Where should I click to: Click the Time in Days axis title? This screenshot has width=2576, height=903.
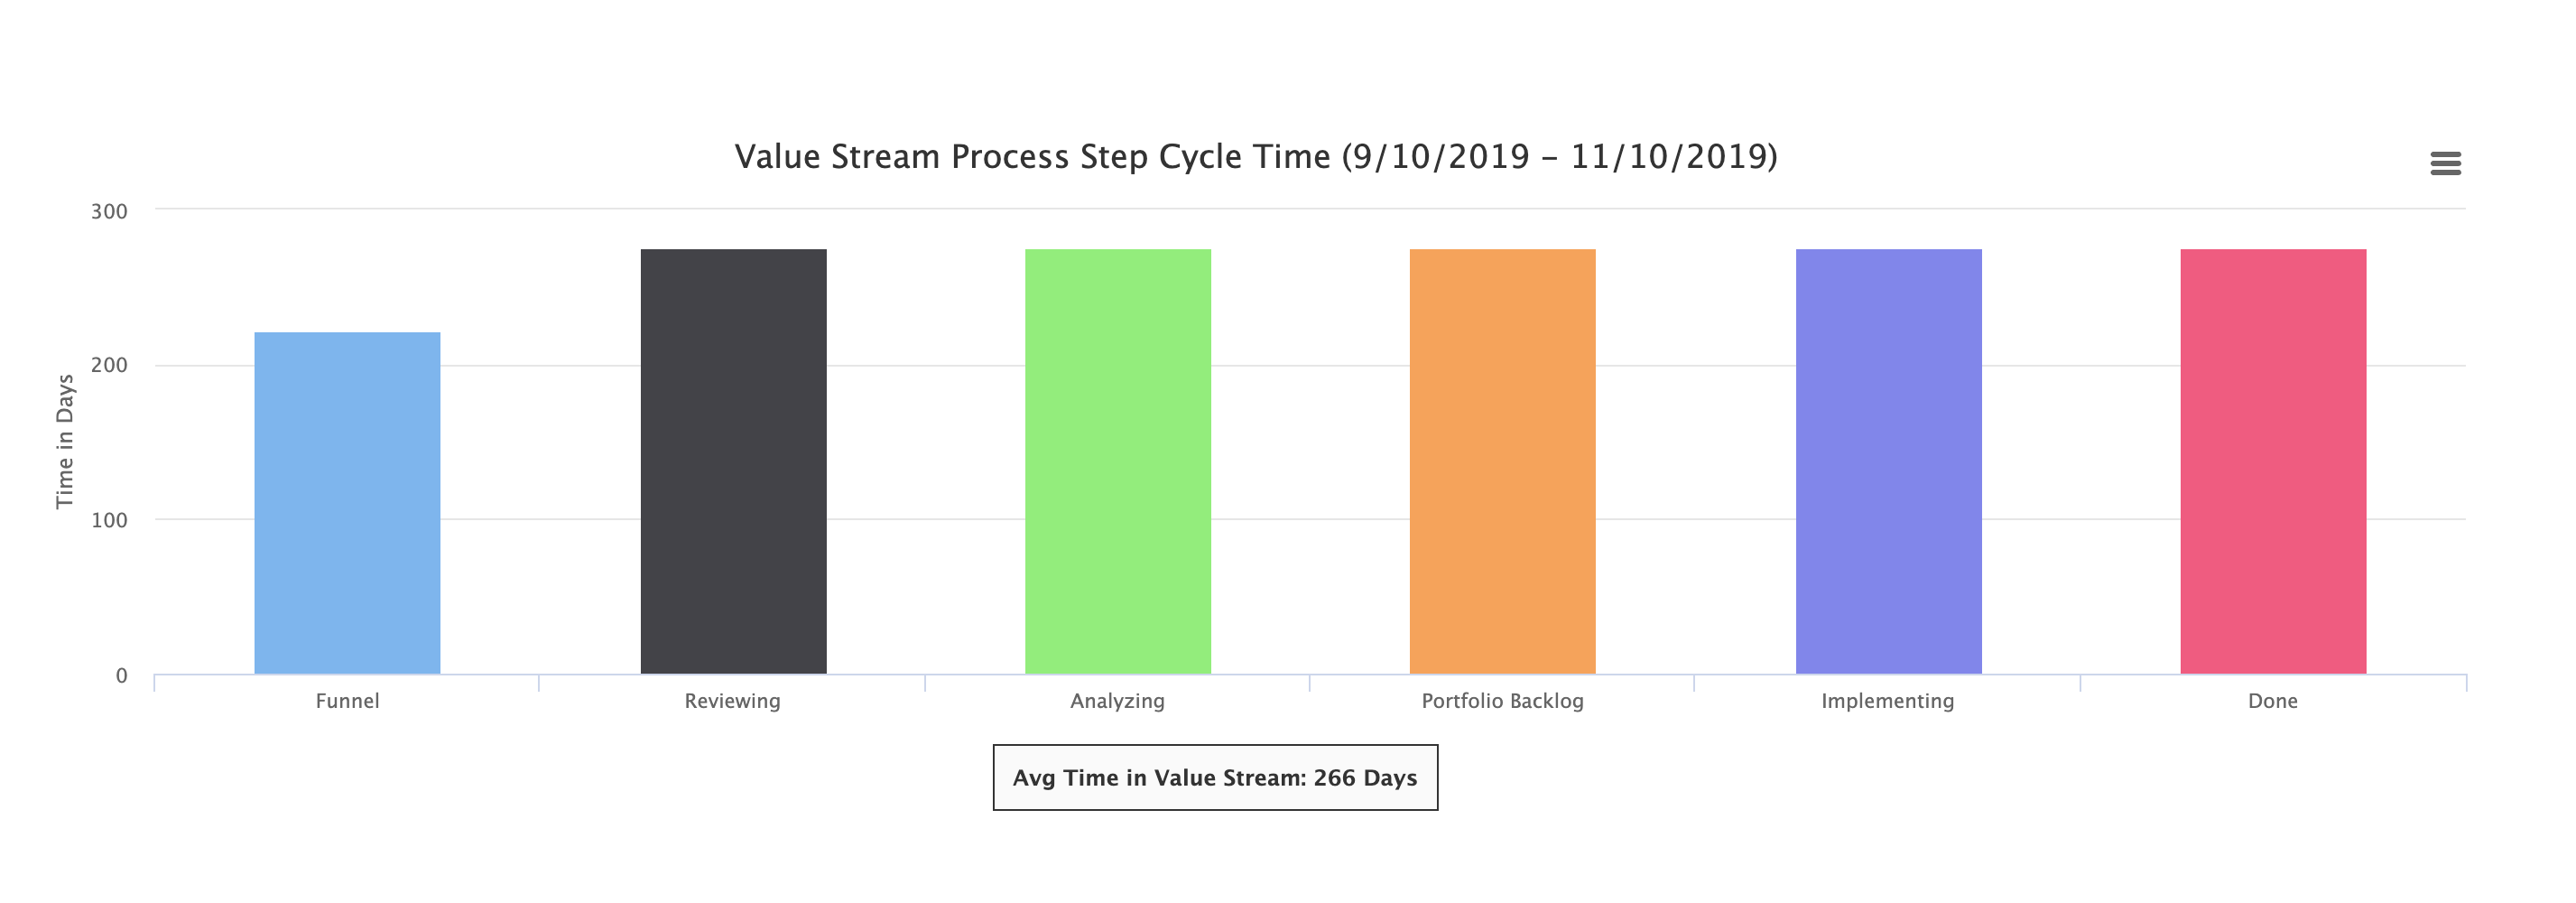point(65,441)
